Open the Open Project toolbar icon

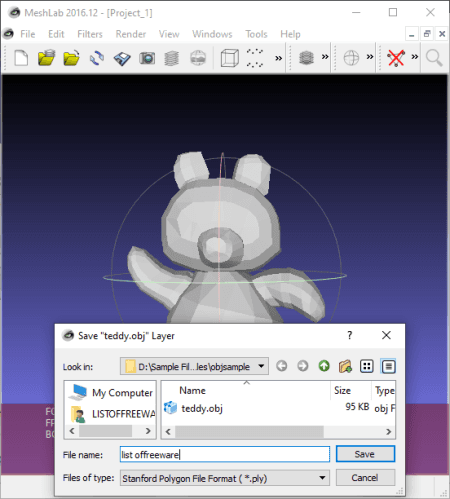46,58
